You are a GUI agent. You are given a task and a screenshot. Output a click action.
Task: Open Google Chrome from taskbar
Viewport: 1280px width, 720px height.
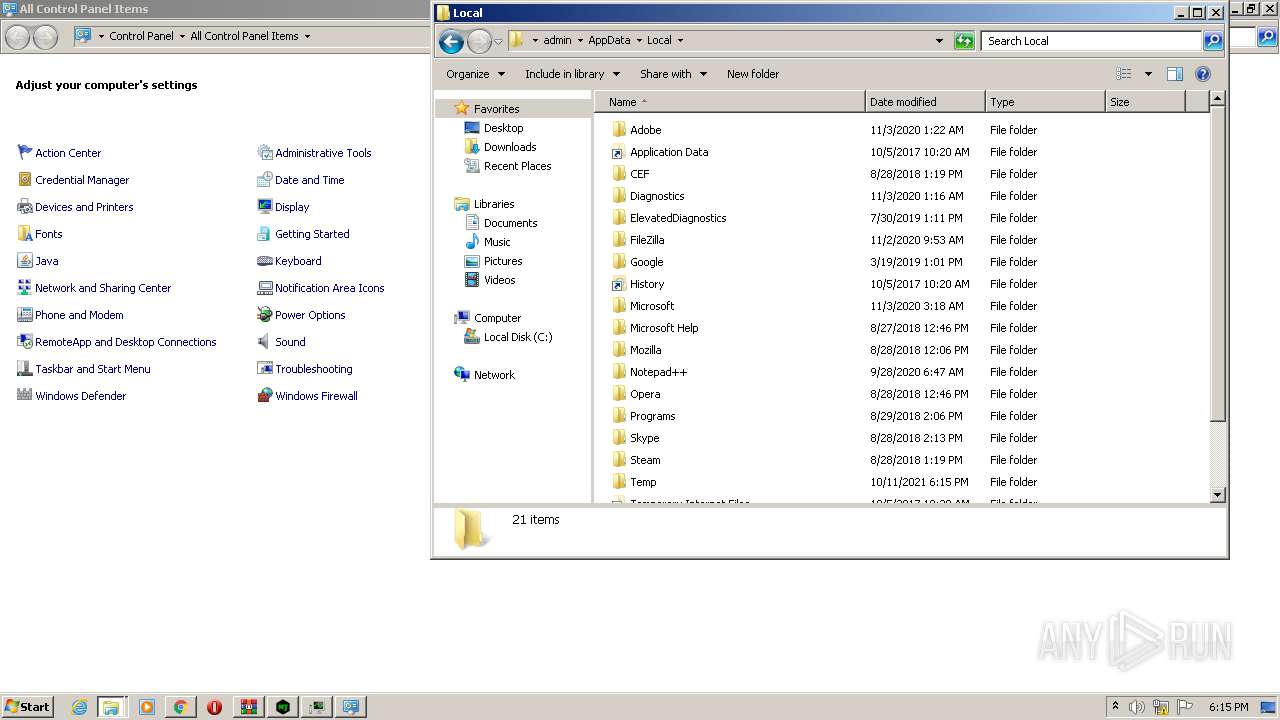(180, 707)
